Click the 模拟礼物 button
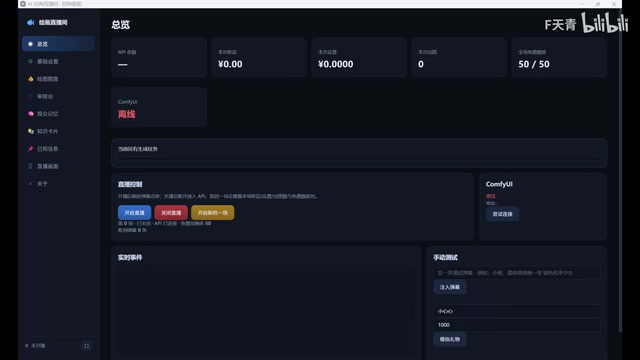This screenshot has width=640, height=360. pyautogui.click(x=450, y=339)
